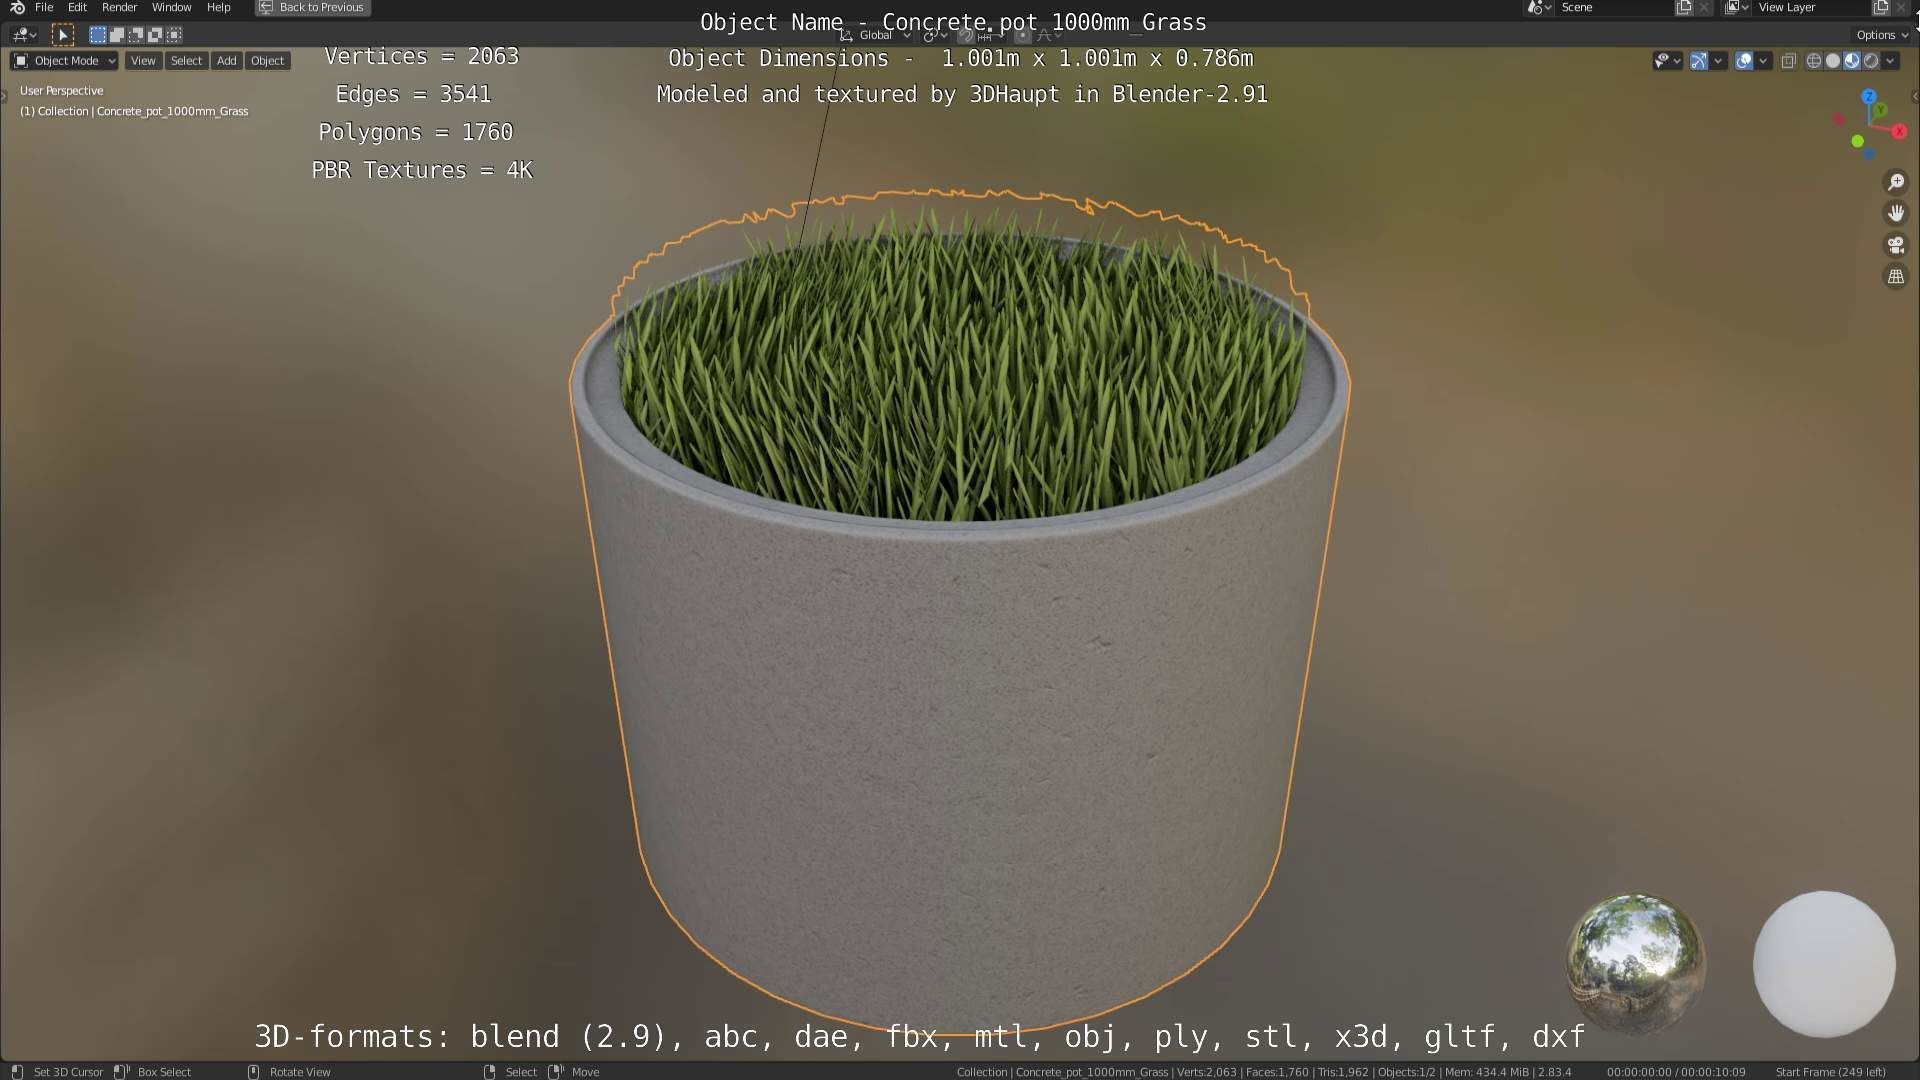The width and height of the screenshot is (1920, 1080).
Task: Open the Window menu
Action: click(171, 7)
